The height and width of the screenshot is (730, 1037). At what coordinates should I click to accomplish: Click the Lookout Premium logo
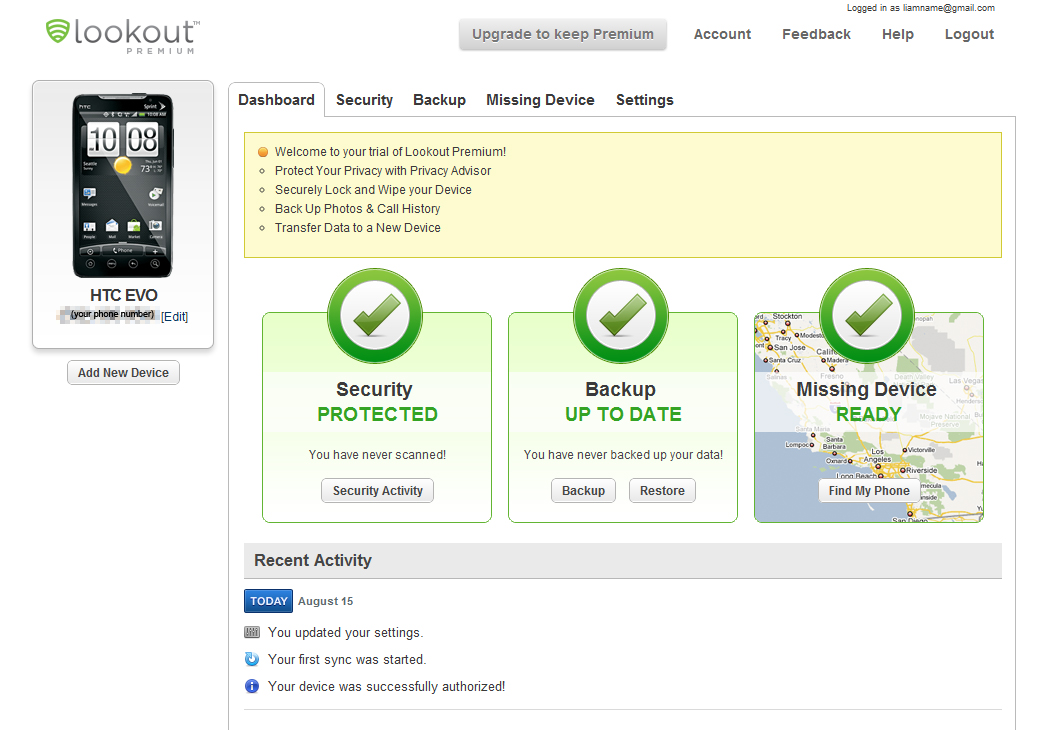[x=123, y=36]
